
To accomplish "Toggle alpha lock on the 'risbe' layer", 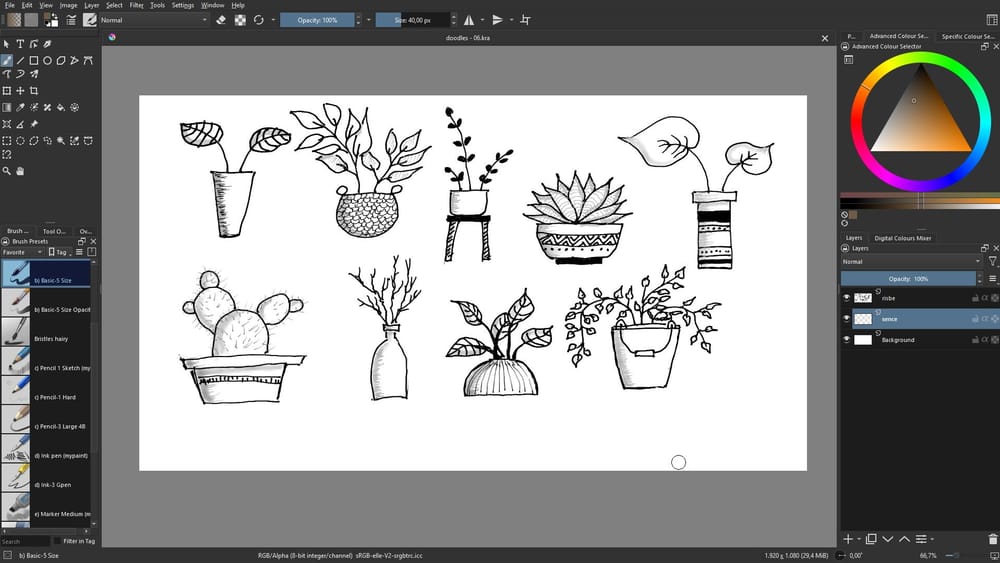I will [994, 298].
